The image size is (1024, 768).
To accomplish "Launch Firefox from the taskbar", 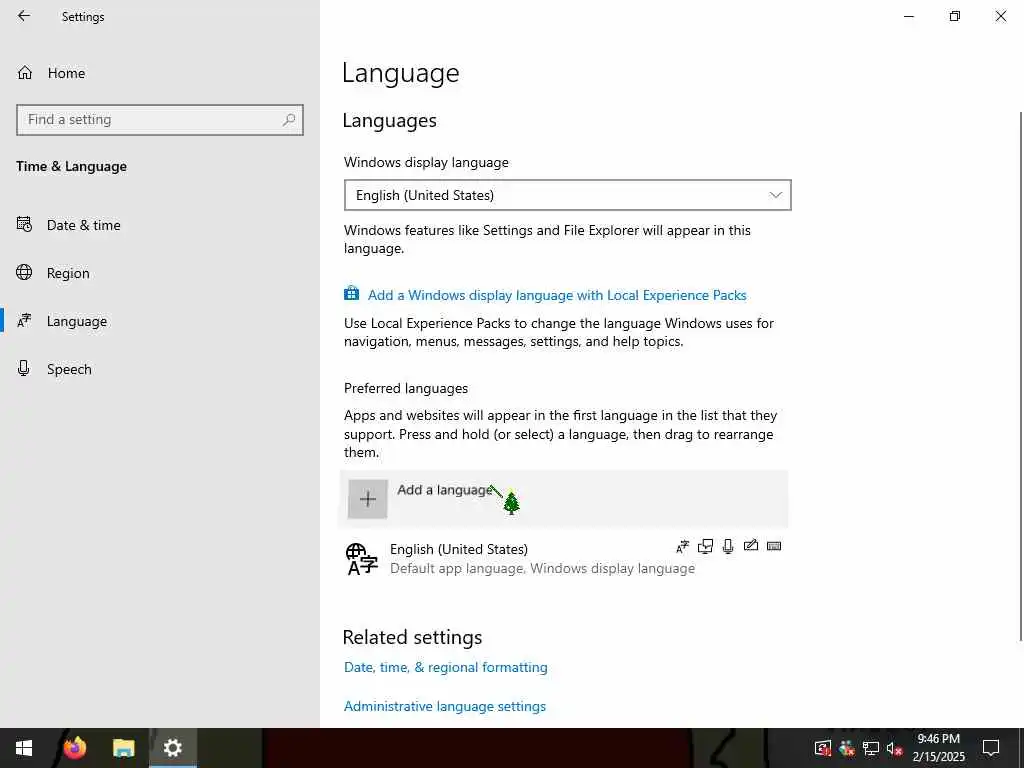I will point(75,748).
